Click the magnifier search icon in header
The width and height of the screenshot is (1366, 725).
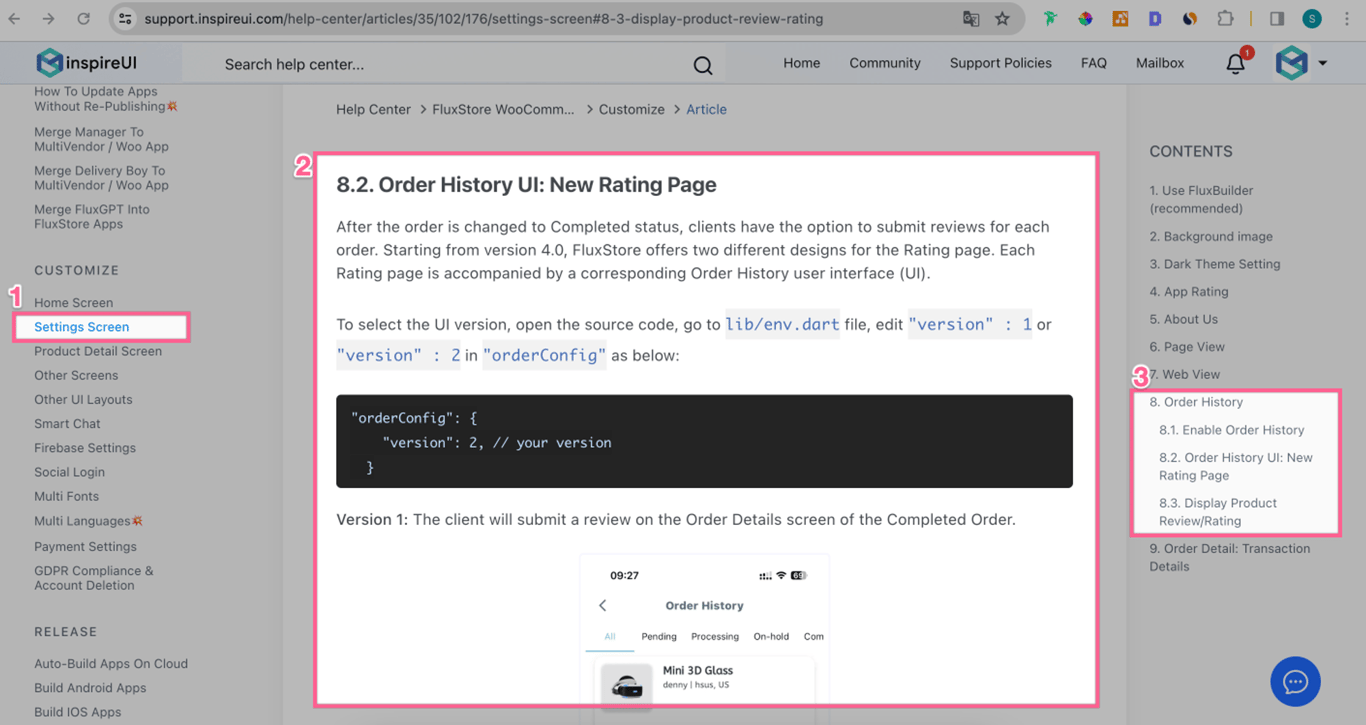click(x=703, y=65)
